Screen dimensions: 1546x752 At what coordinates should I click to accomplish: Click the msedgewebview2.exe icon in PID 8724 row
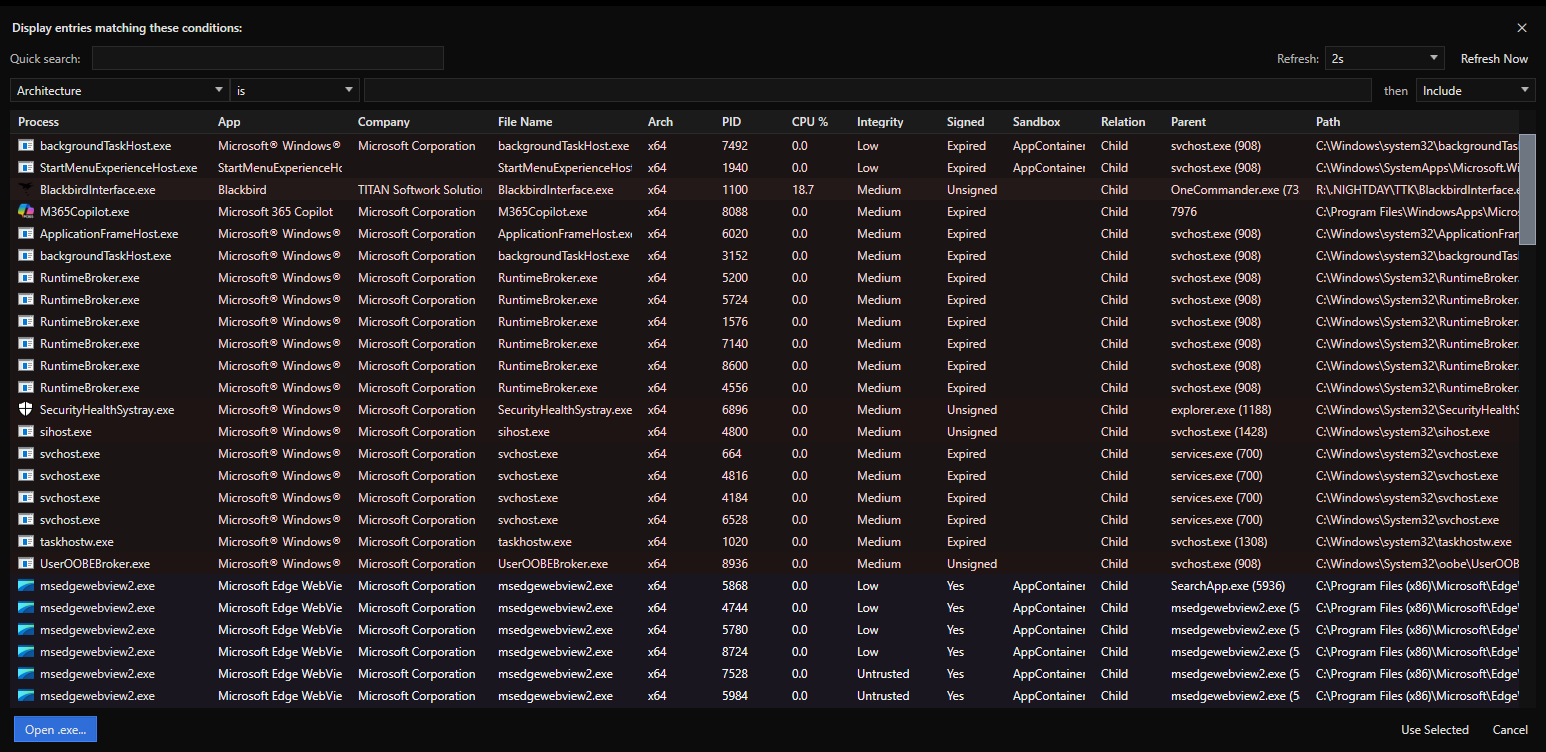(26, 652)
